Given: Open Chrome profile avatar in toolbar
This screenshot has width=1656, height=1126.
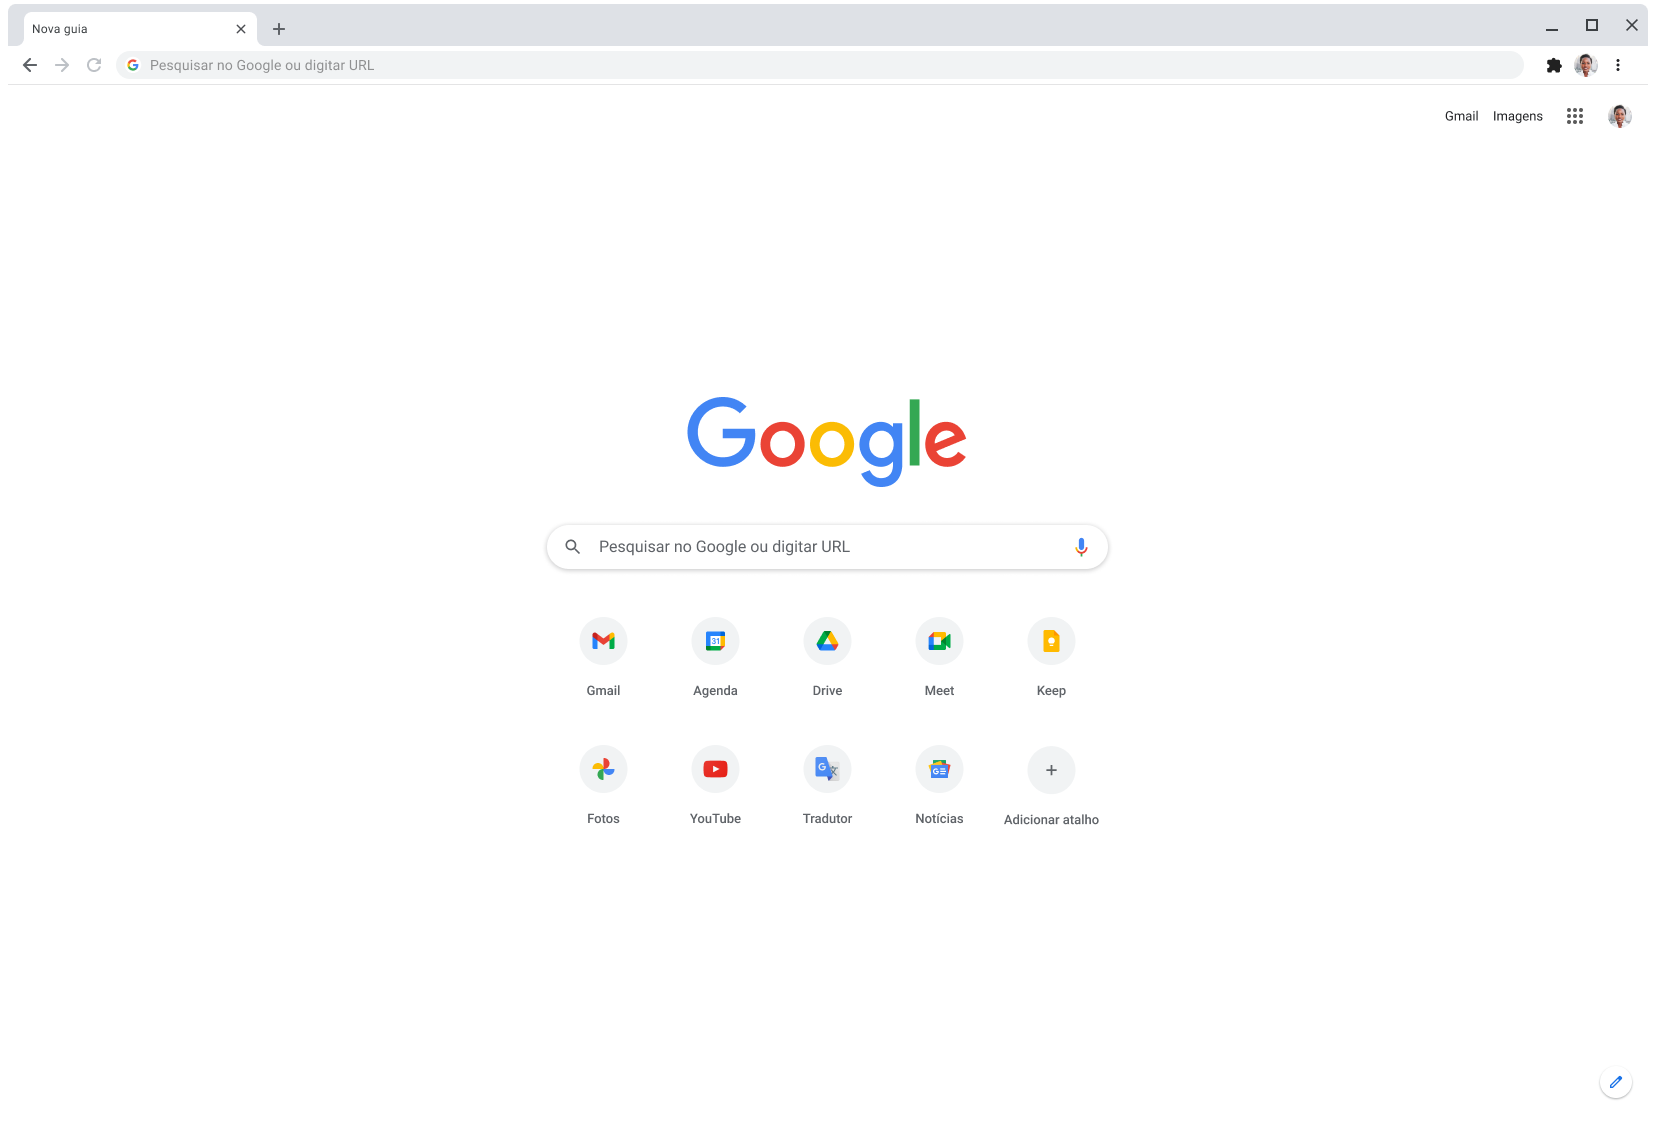Looking at the screenshot, I should click(1586, 65).
